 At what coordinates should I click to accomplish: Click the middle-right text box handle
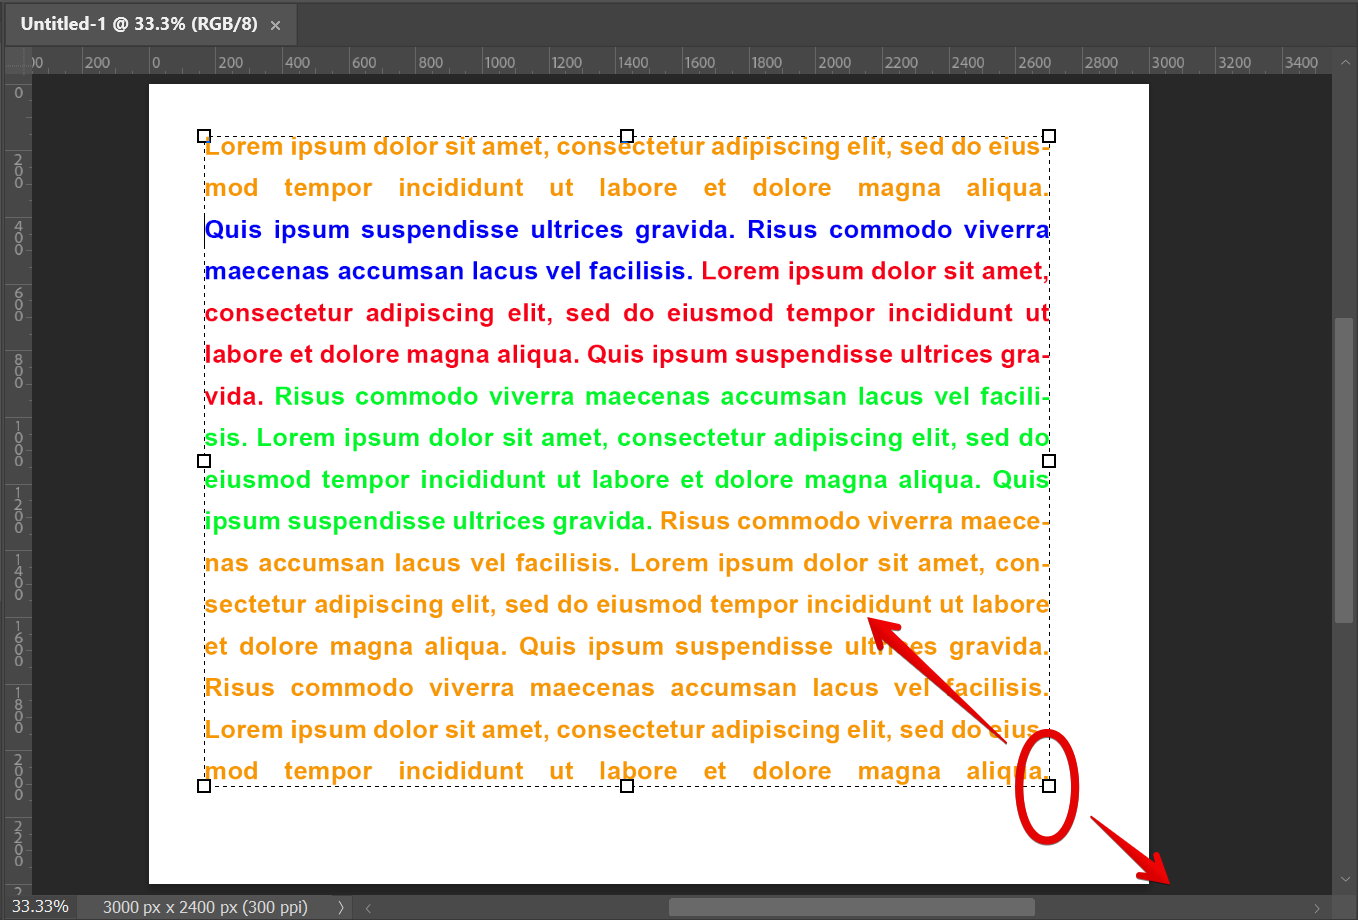tap(1049, 461)
